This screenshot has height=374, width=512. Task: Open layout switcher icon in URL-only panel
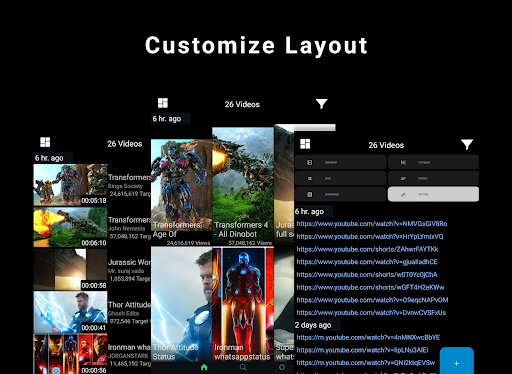pos(305,144)
